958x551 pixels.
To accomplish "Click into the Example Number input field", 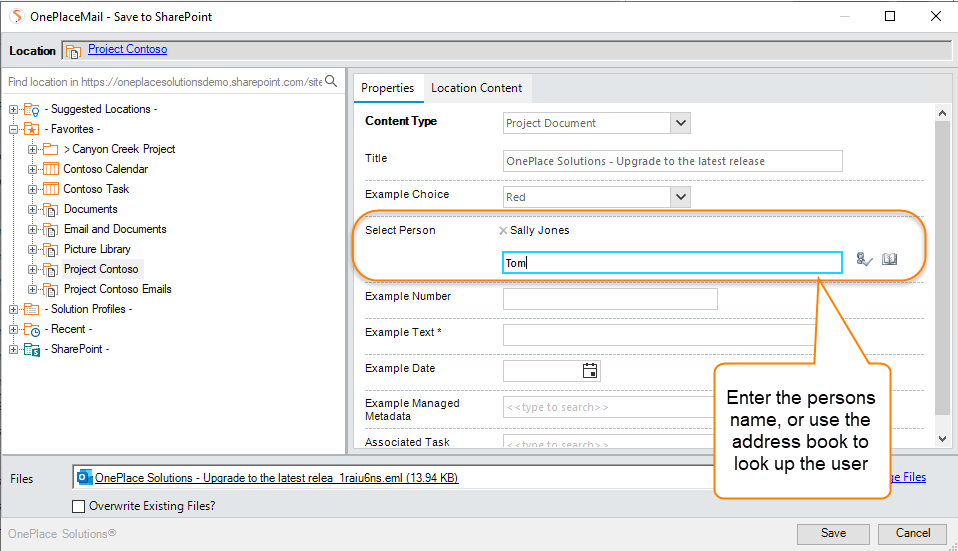I will [x=610, y=298].
